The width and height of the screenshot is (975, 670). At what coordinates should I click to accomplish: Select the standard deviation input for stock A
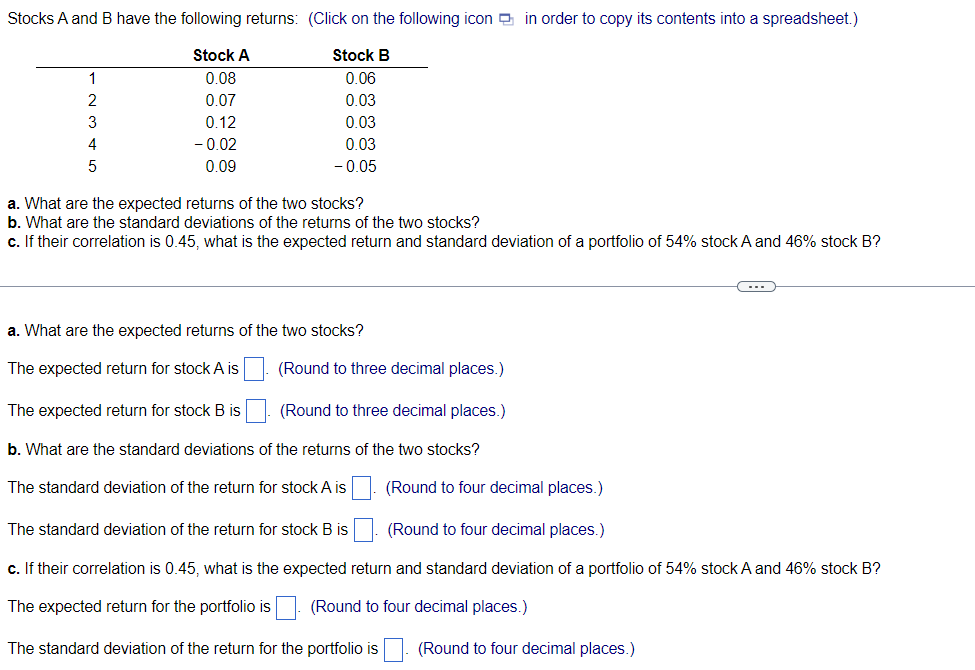click(361, 488)
